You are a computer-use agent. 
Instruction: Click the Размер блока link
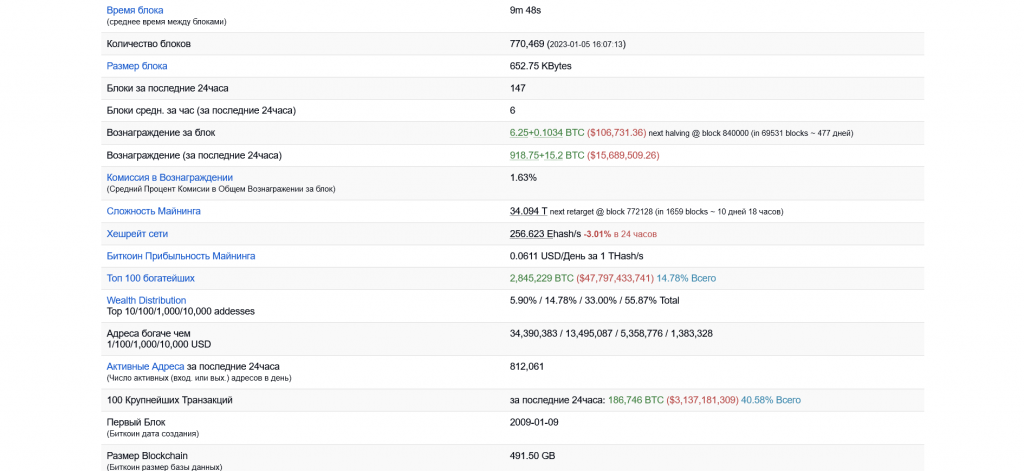(137, 66)
